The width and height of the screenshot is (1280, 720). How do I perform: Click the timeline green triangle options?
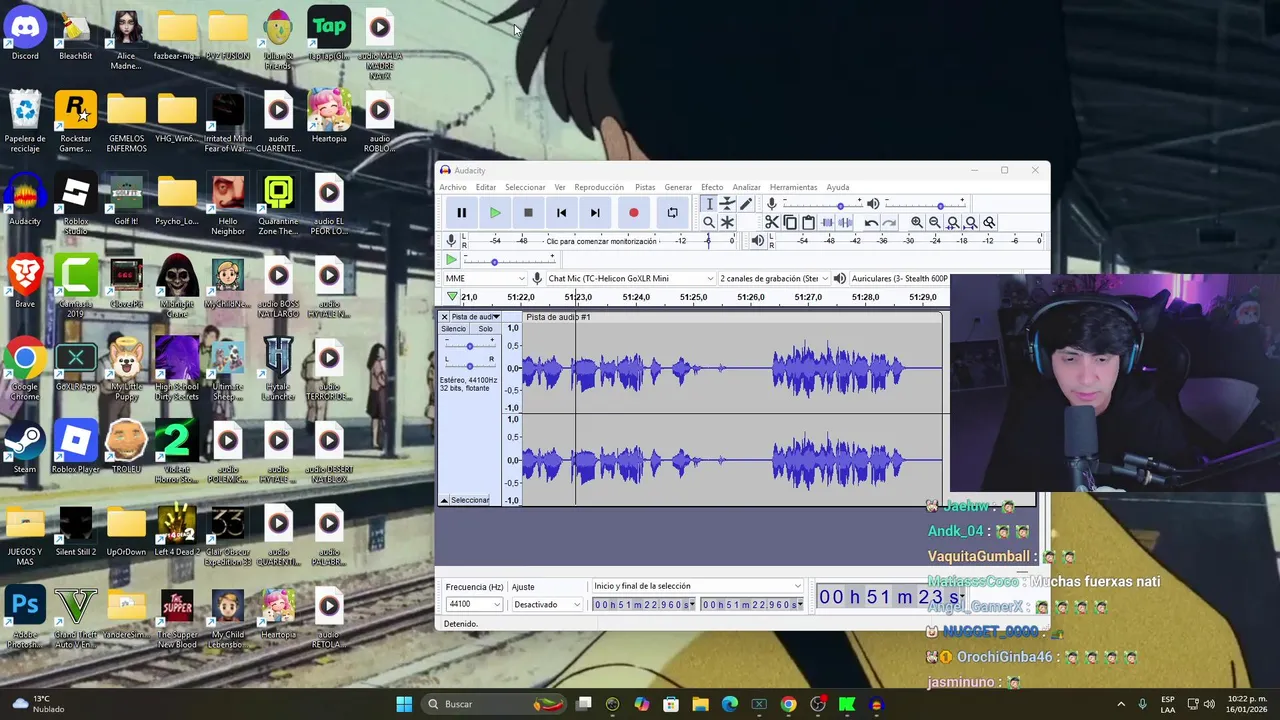(x=452, y=297)
